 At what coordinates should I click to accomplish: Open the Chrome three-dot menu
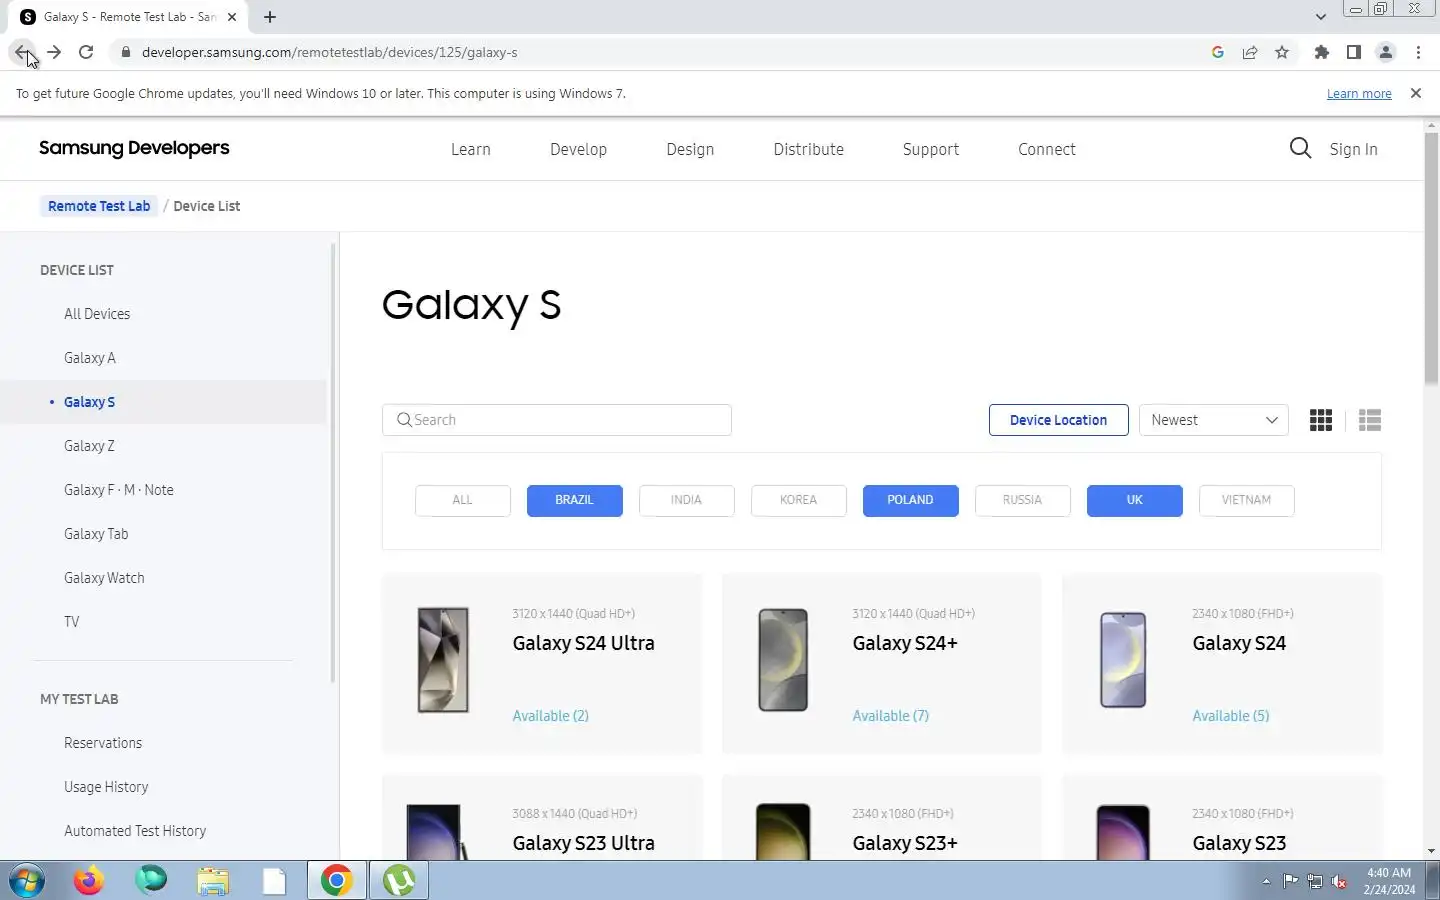pos(1418,52)
